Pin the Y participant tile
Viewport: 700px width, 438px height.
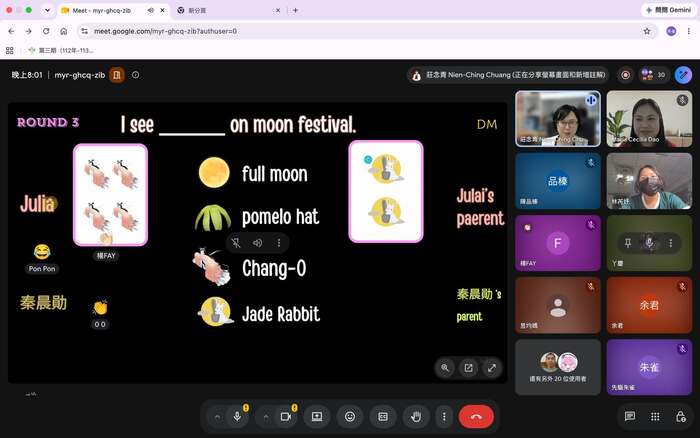click(628, 243)
